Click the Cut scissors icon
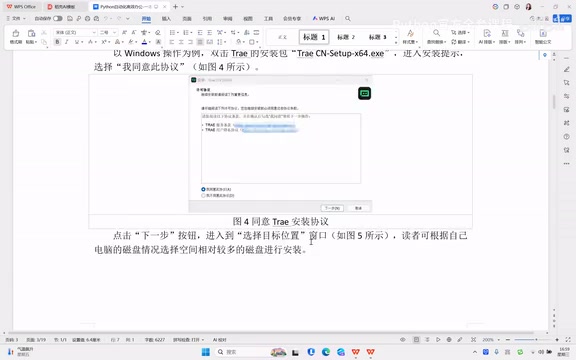The height and width of the screenshot is (360, 576). (x=44, y=33)
